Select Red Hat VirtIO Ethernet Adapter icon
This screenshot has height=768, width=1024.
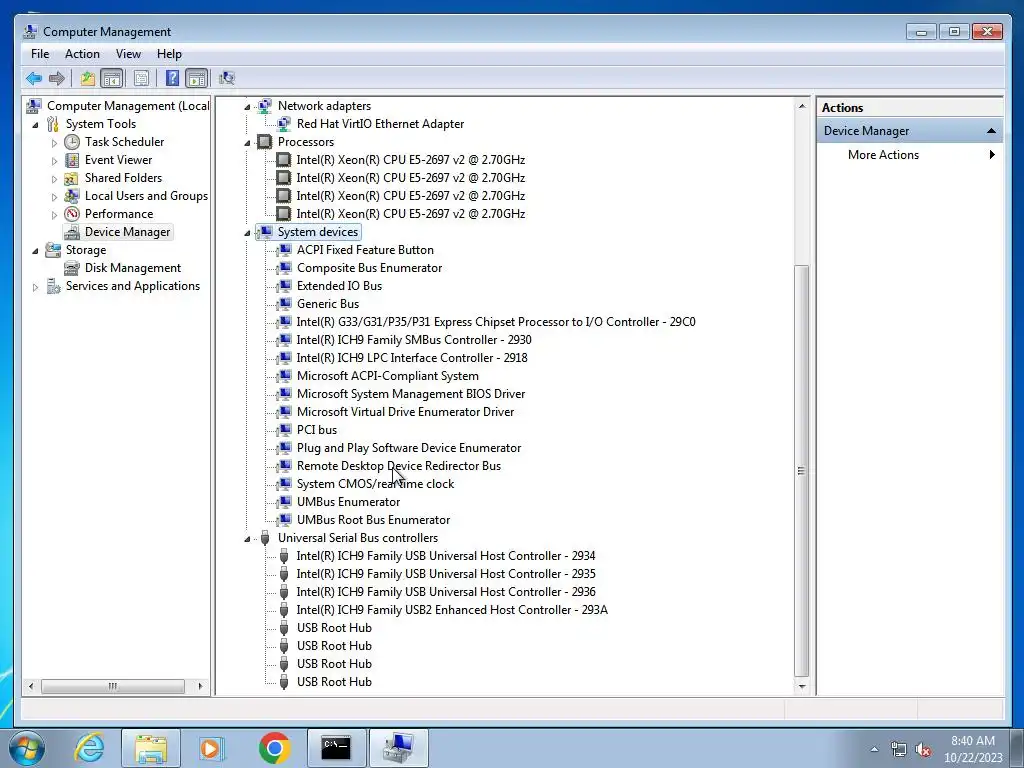click(x=283, y=123)
